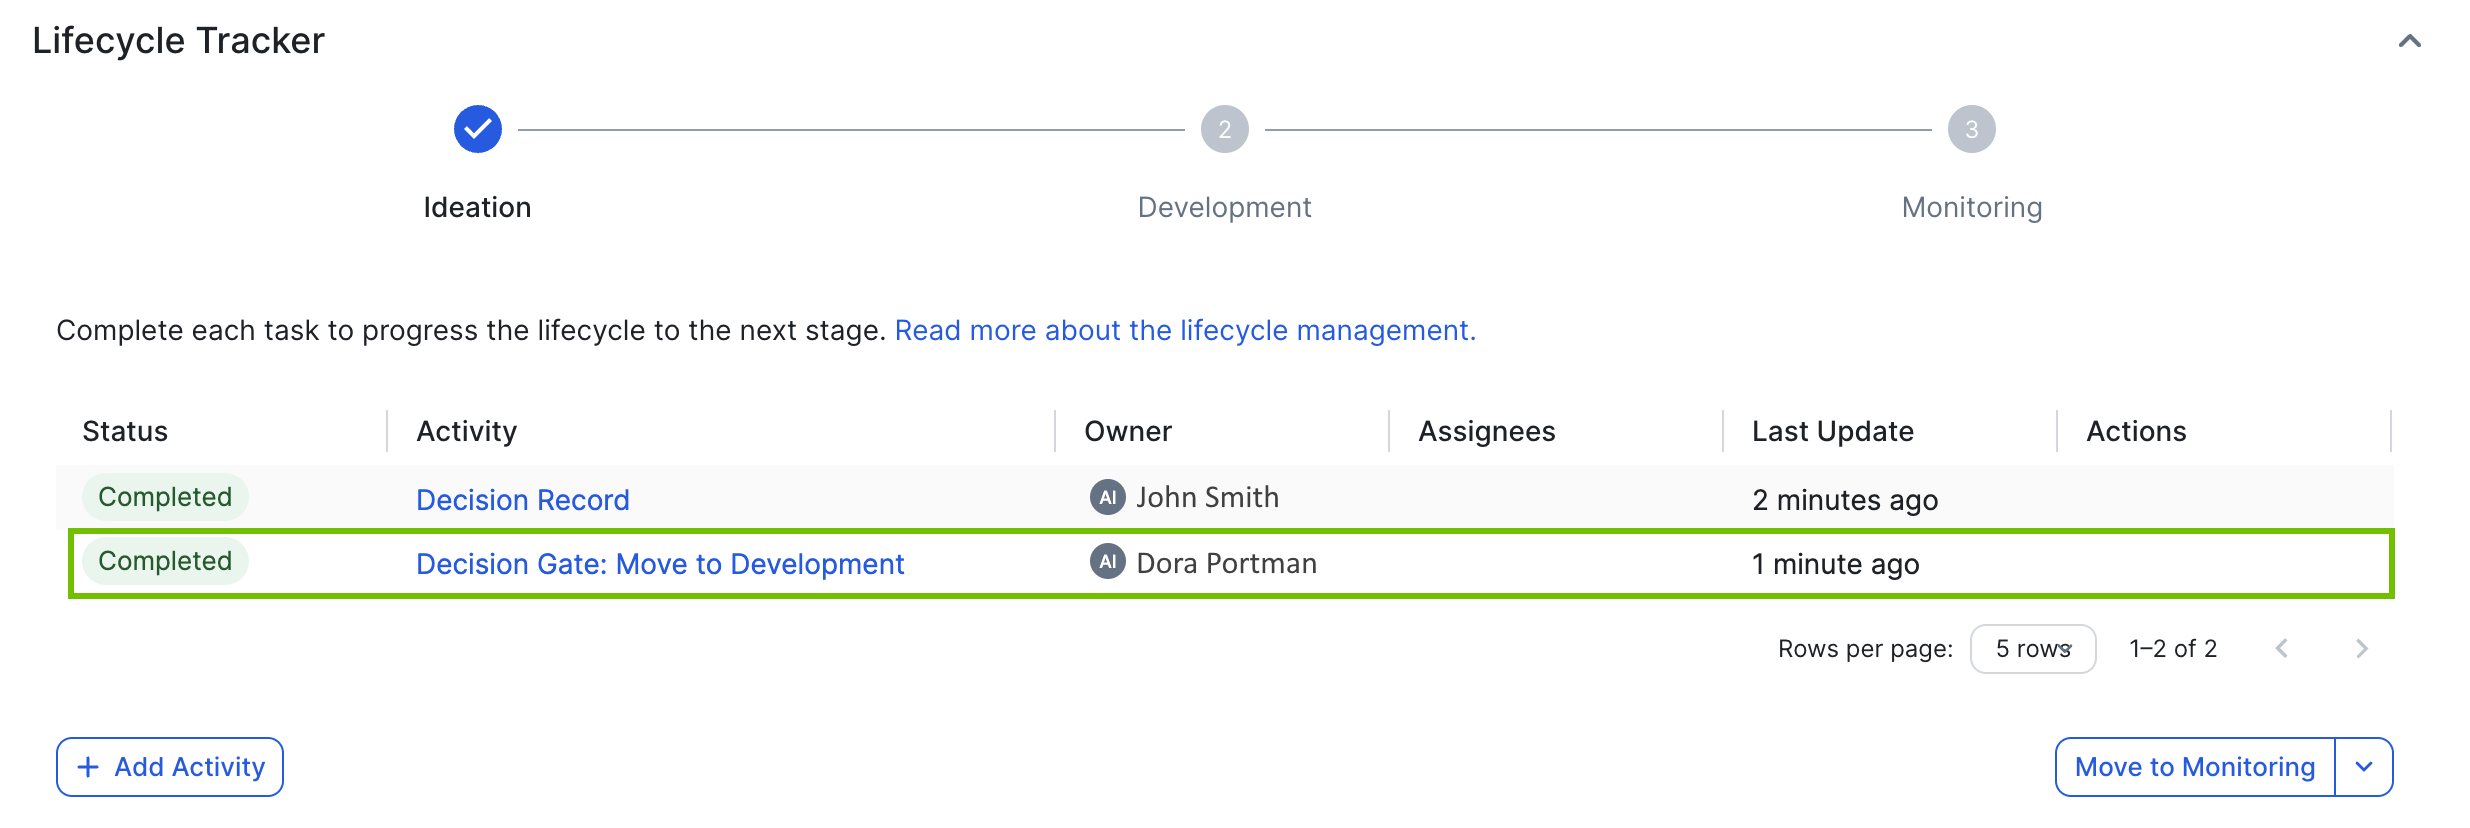Click the Development stage label
This screenshot has height=828, width=2470.
(1224, 207)
